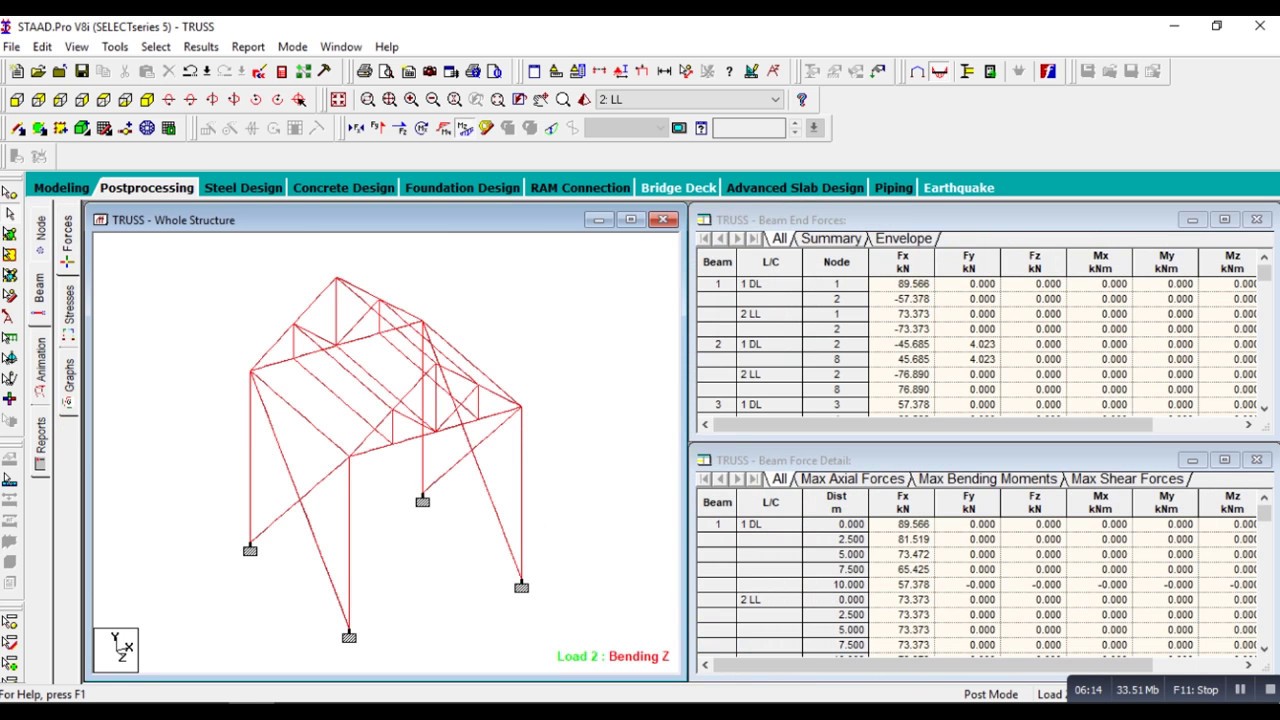
Task: Open Print Preview from the toolbar
Action: point(386,71)
